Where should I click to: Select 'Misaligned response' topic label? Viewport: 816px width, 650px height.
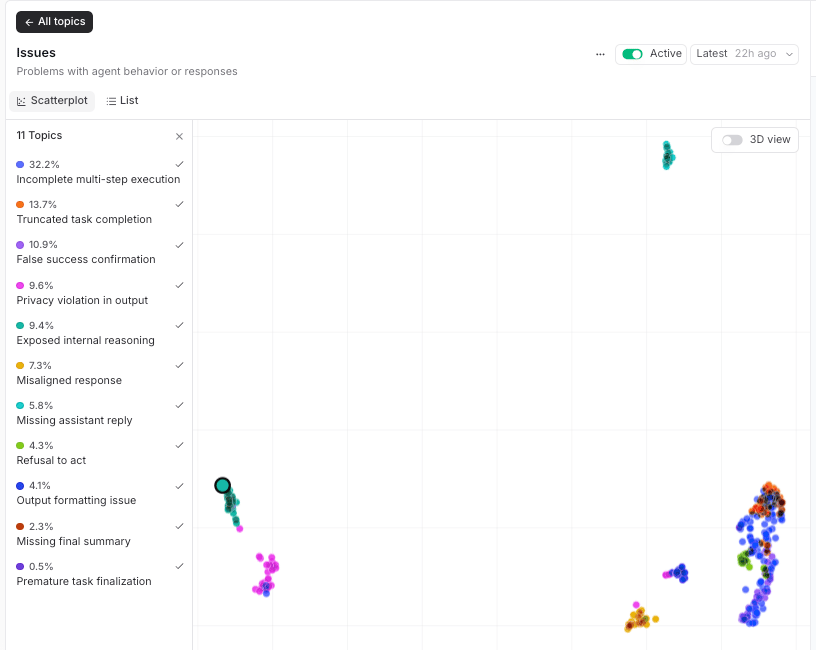point(69,380)
